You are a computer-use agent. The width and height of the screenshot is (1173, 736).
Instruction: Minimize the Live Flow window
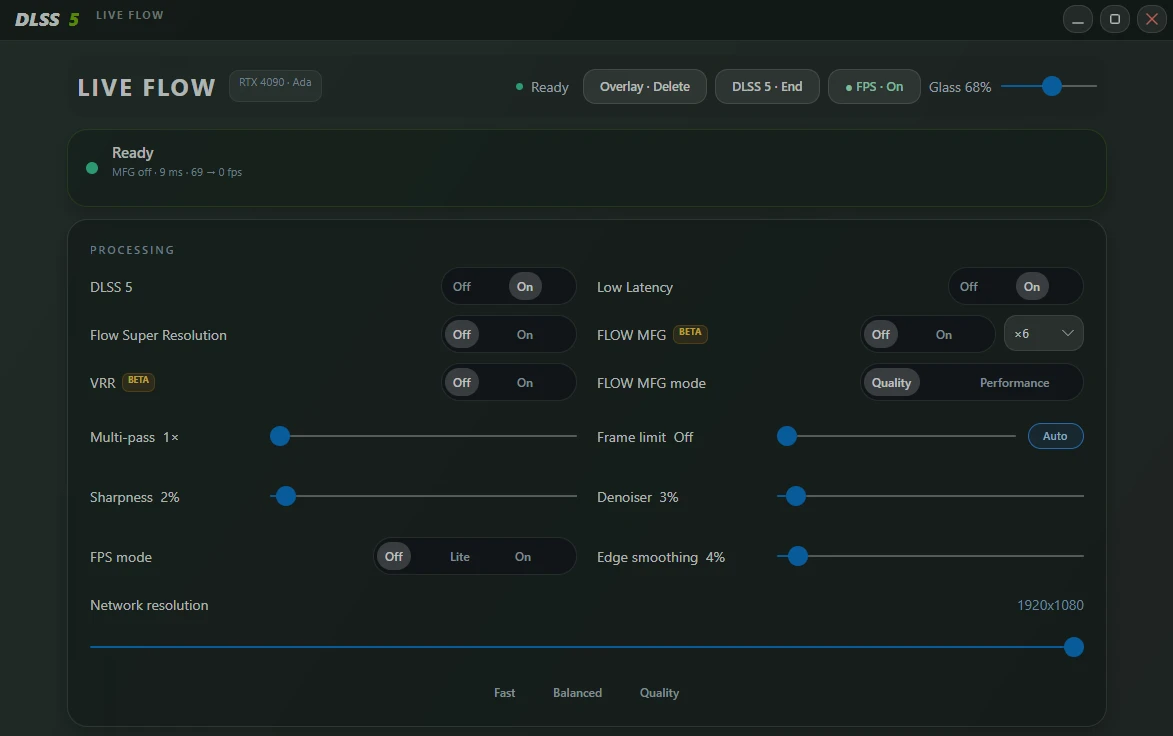(x=1077, y=19)
